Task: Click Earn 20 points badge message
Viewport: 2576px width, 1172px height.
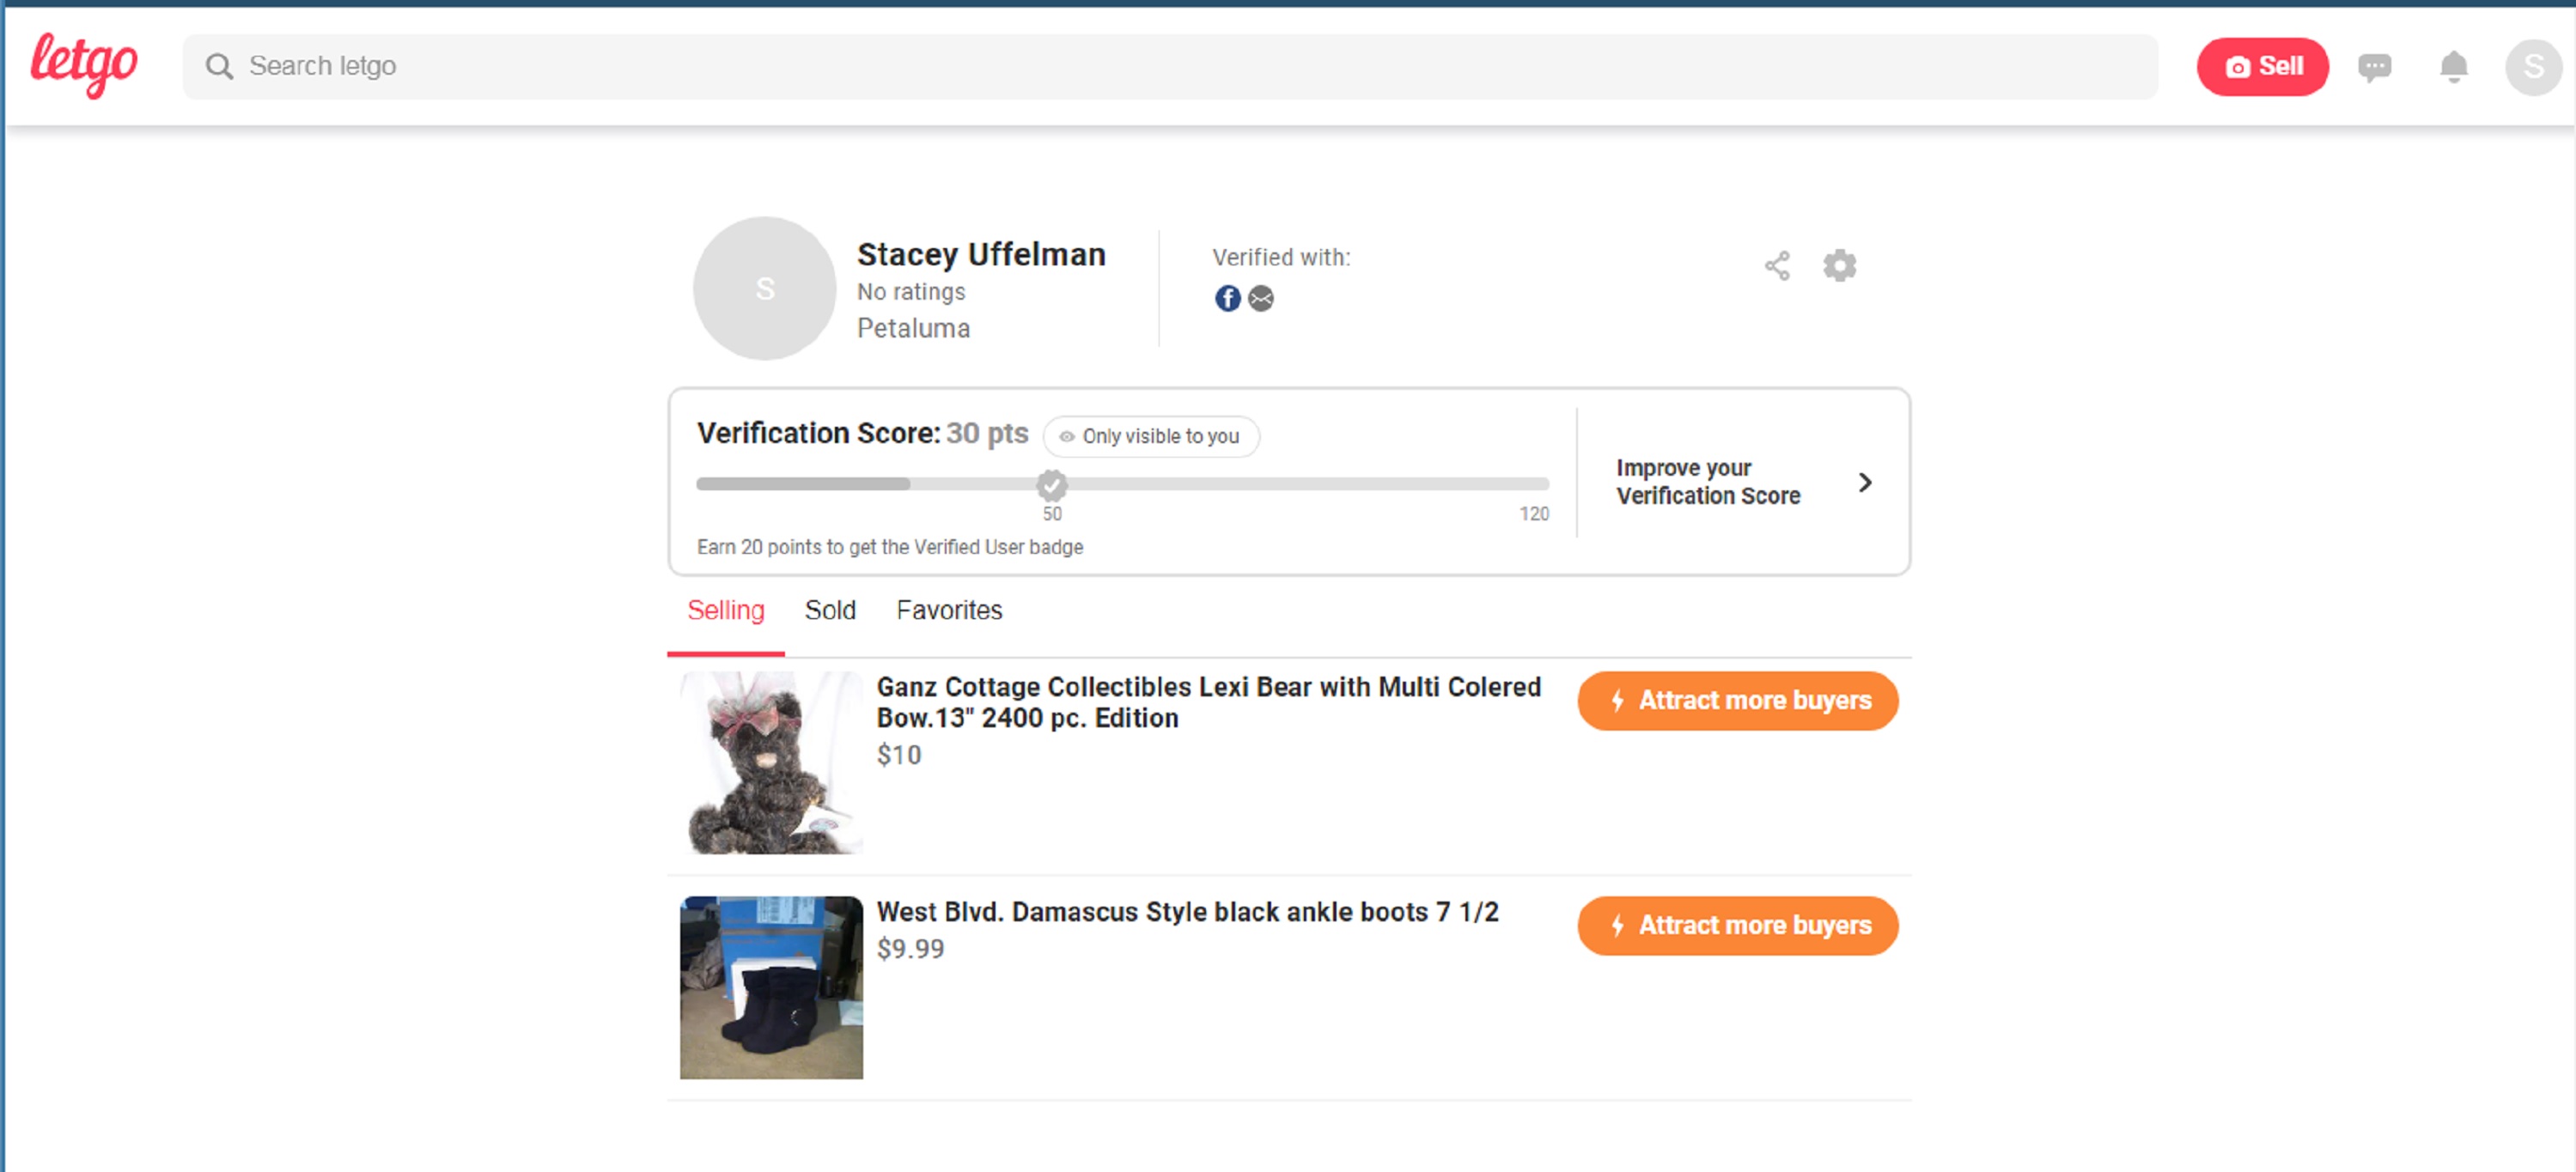Action: [890, 547]
